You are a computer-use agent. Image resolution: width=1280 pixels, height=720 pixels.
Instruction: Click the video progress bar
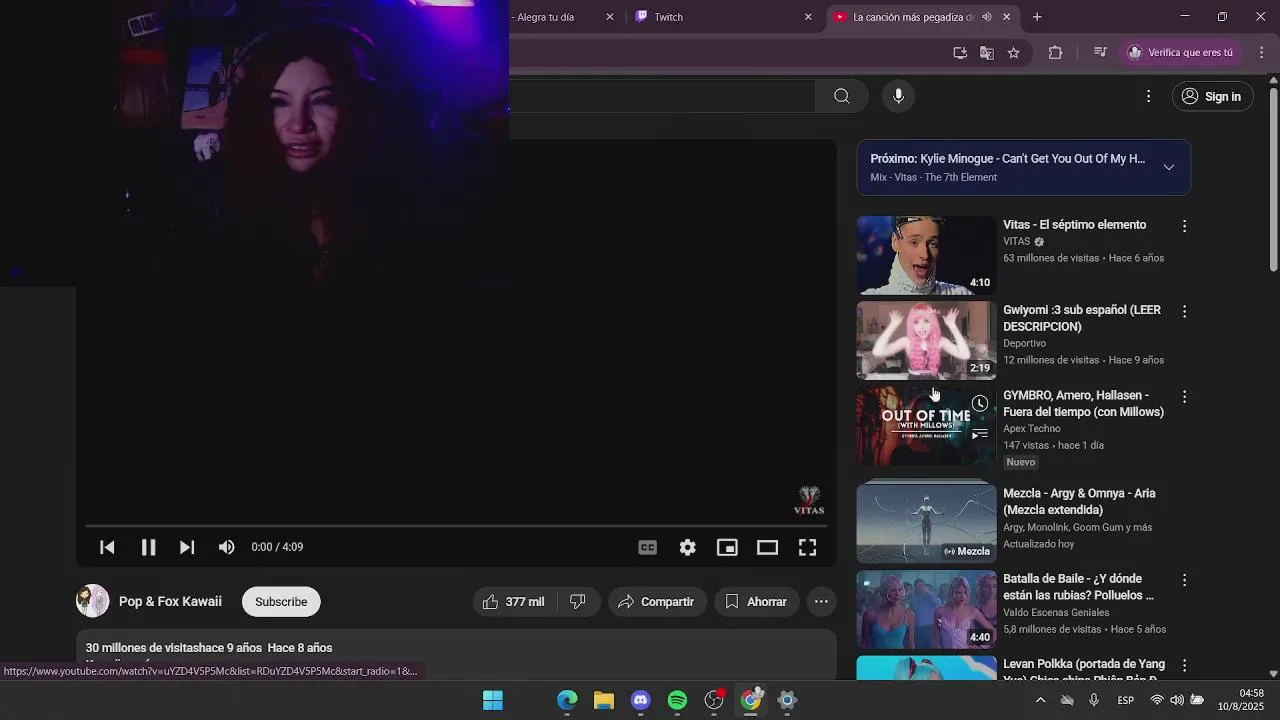[x=456, y=525]
